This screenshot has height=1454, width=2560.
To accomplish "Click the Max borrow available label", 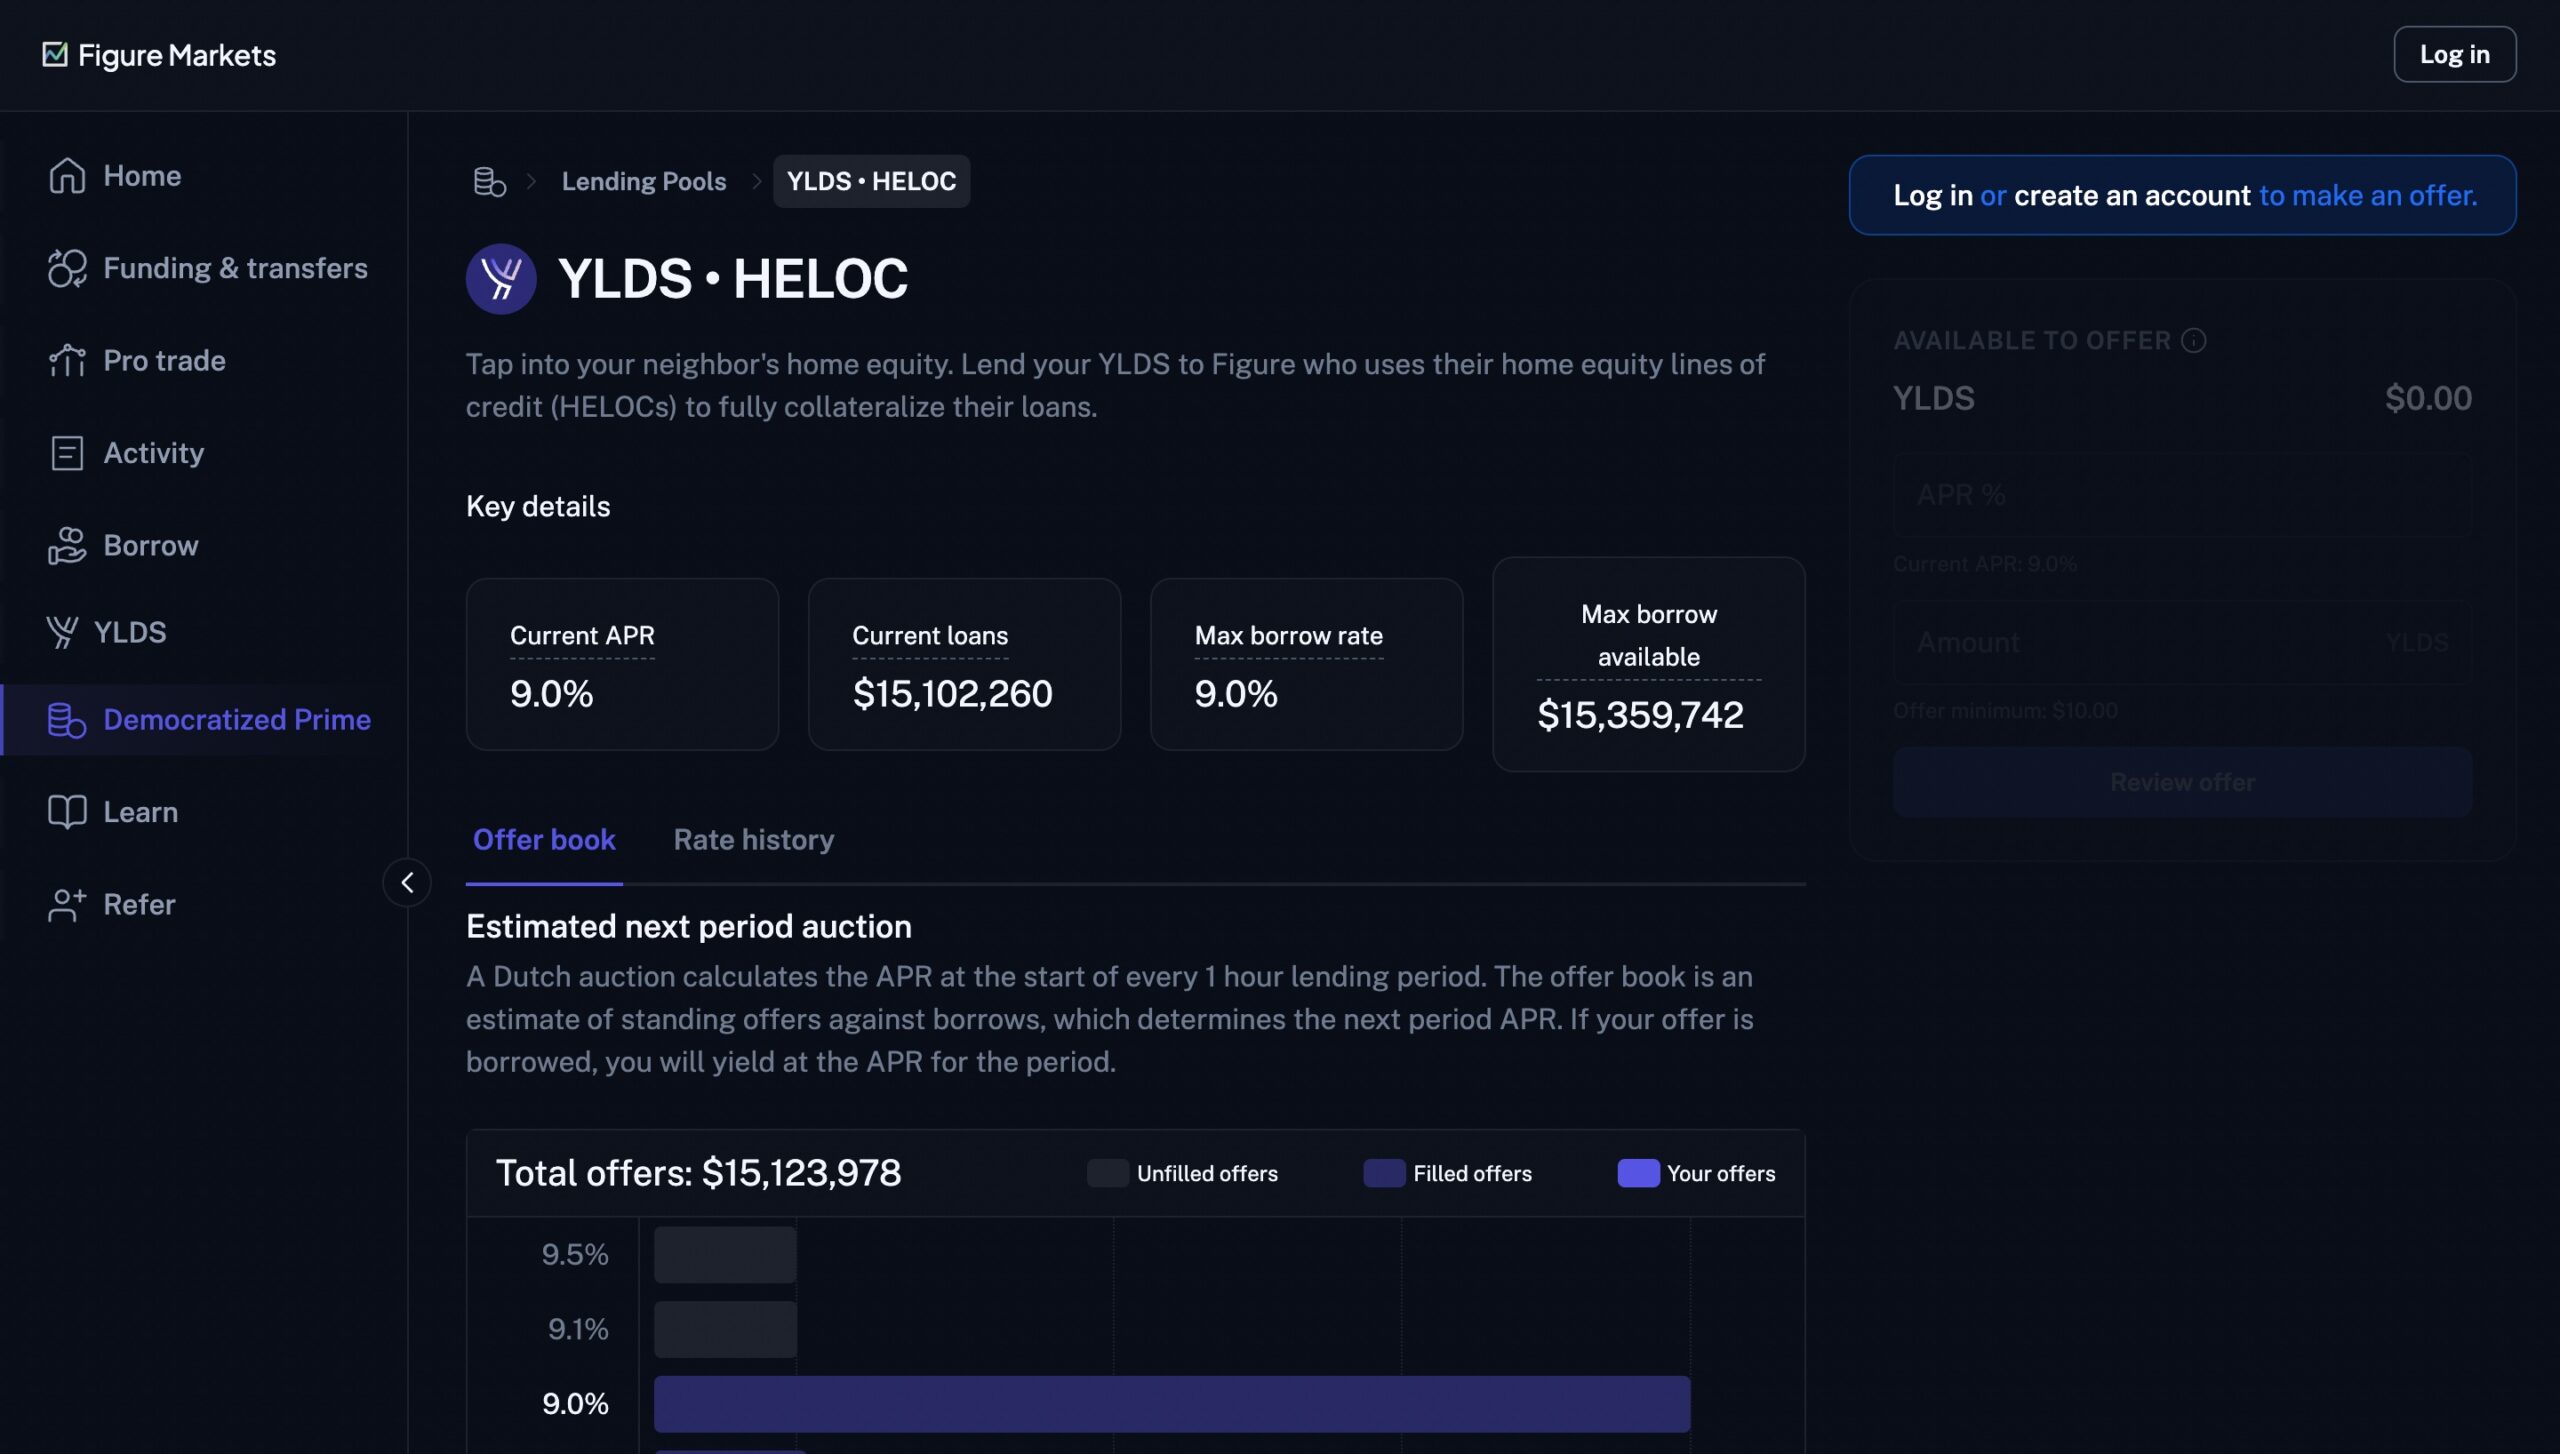I will [x=1649, y=636].
